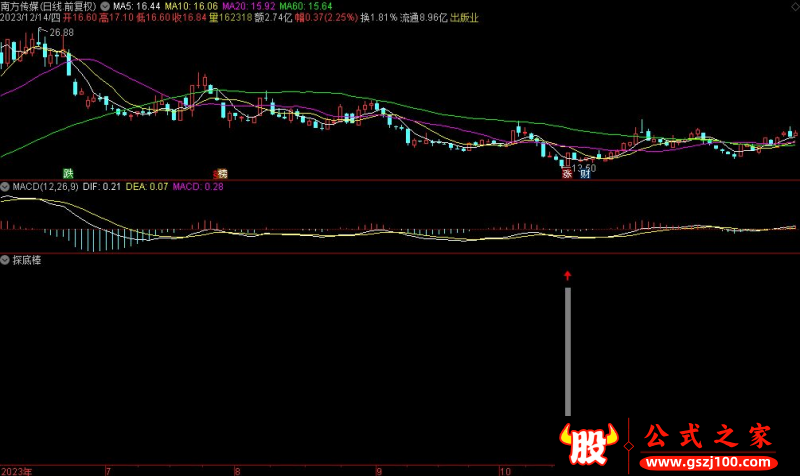
Task: Click the 南方传媒(日线,前复权) chart title
Action: [48, 6]
